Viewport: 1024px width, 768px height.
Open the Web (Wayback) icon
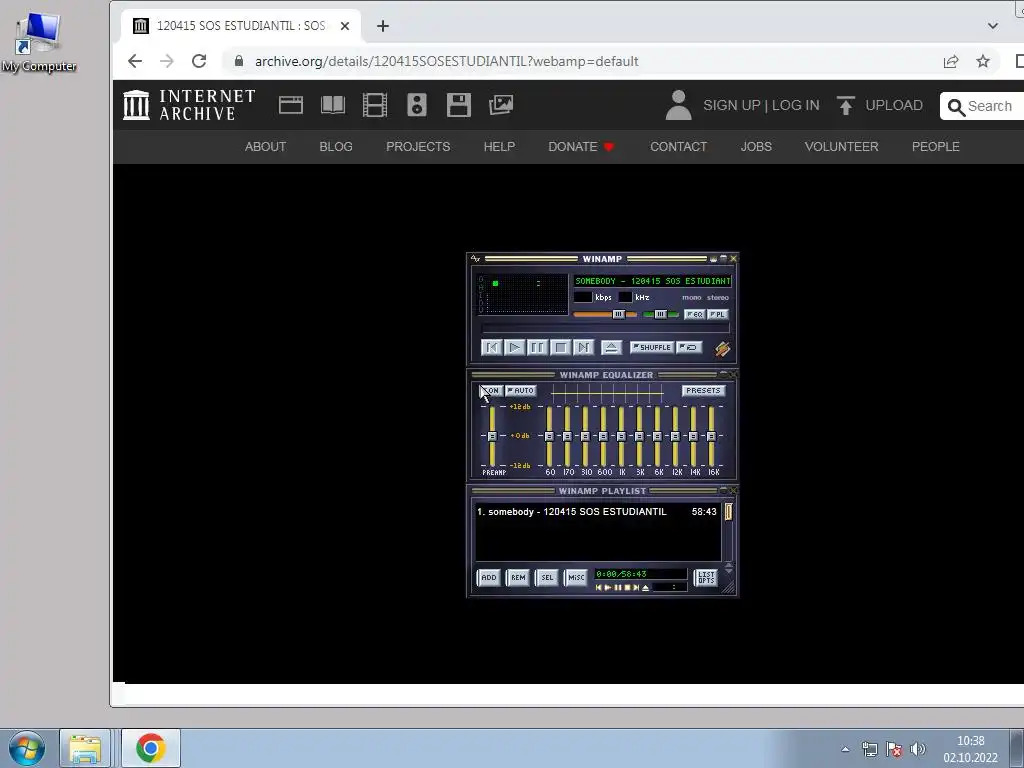point(291,105)
